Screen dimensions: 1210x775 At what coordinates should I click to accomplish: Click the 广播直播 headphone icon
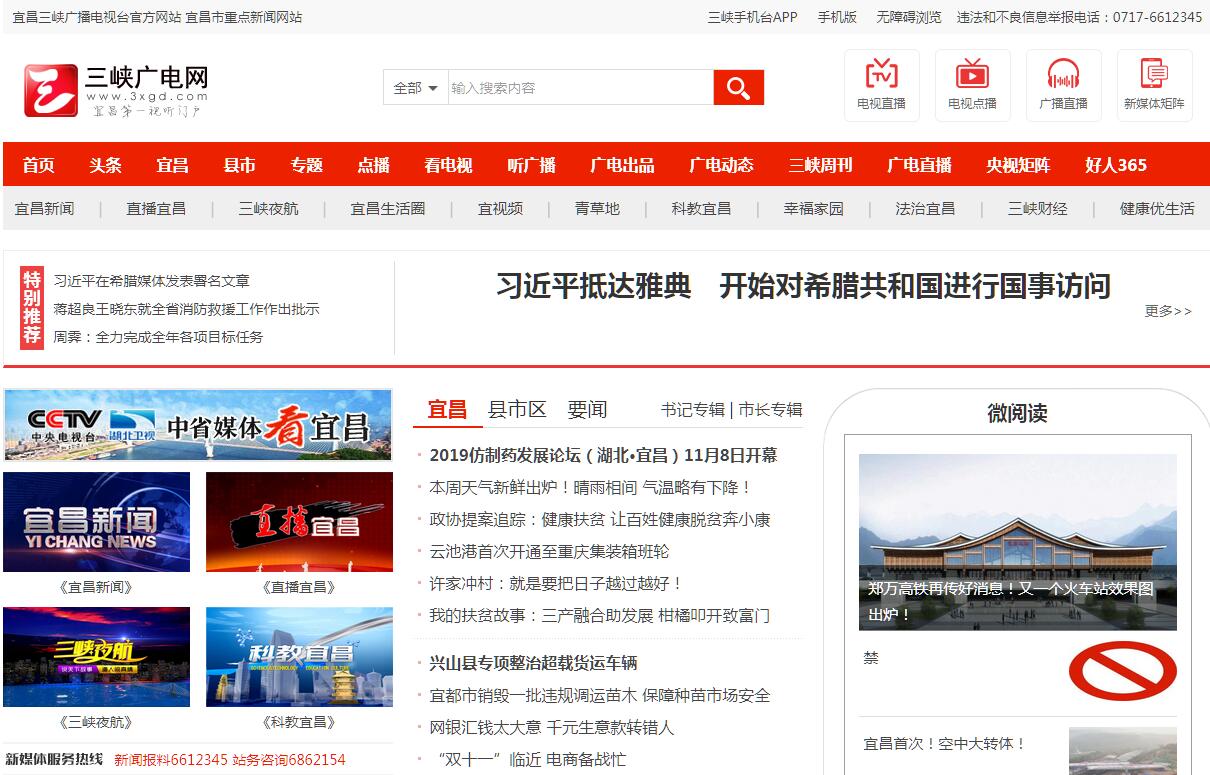click(1063, 77)
